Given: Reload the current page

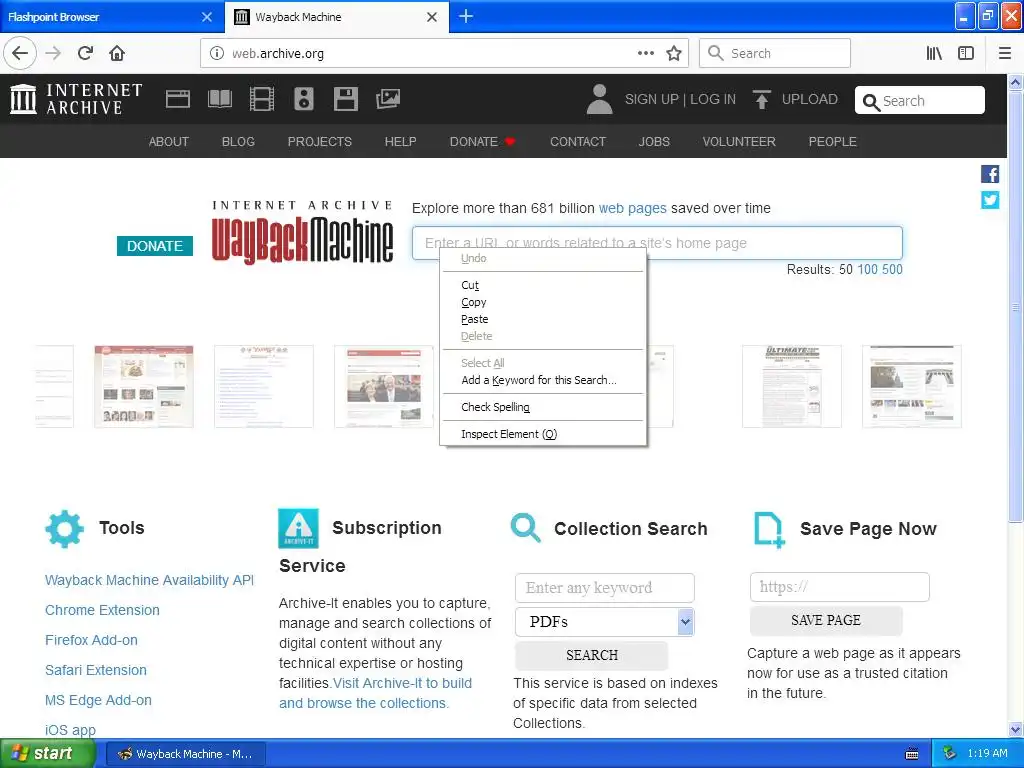Looking at the screenshot, I should point(85,54).
